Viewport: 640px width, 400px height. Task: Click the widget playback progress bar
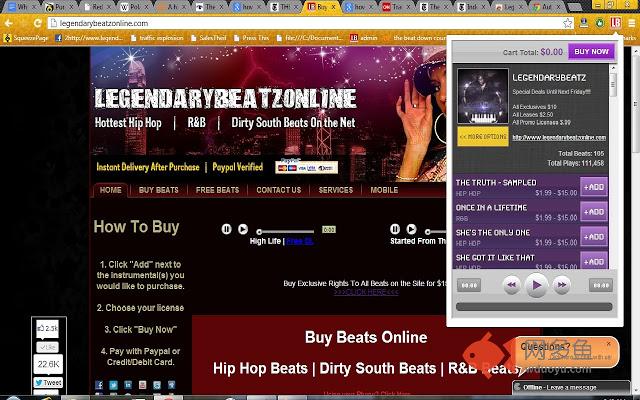(534, 307)
